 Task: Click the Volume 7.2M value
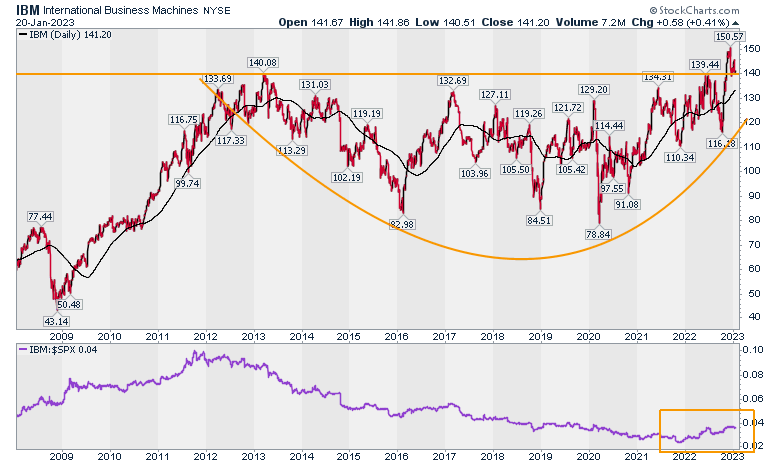(x=591, y=22)
